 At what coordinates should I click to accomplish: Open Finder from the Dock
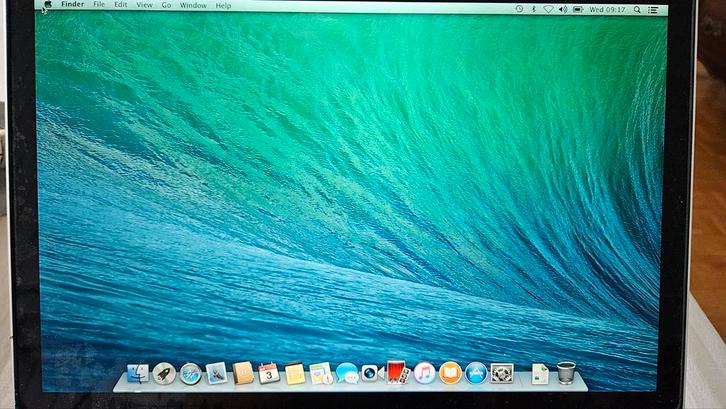pos(138,374)
